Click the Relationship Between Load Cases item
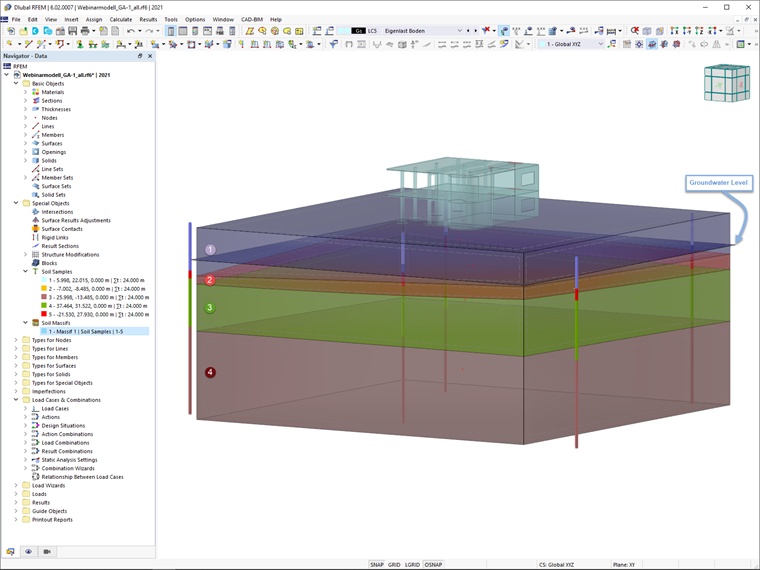This screenshot has width=760, height=570. pyautogui.click(x=82, y=477)
